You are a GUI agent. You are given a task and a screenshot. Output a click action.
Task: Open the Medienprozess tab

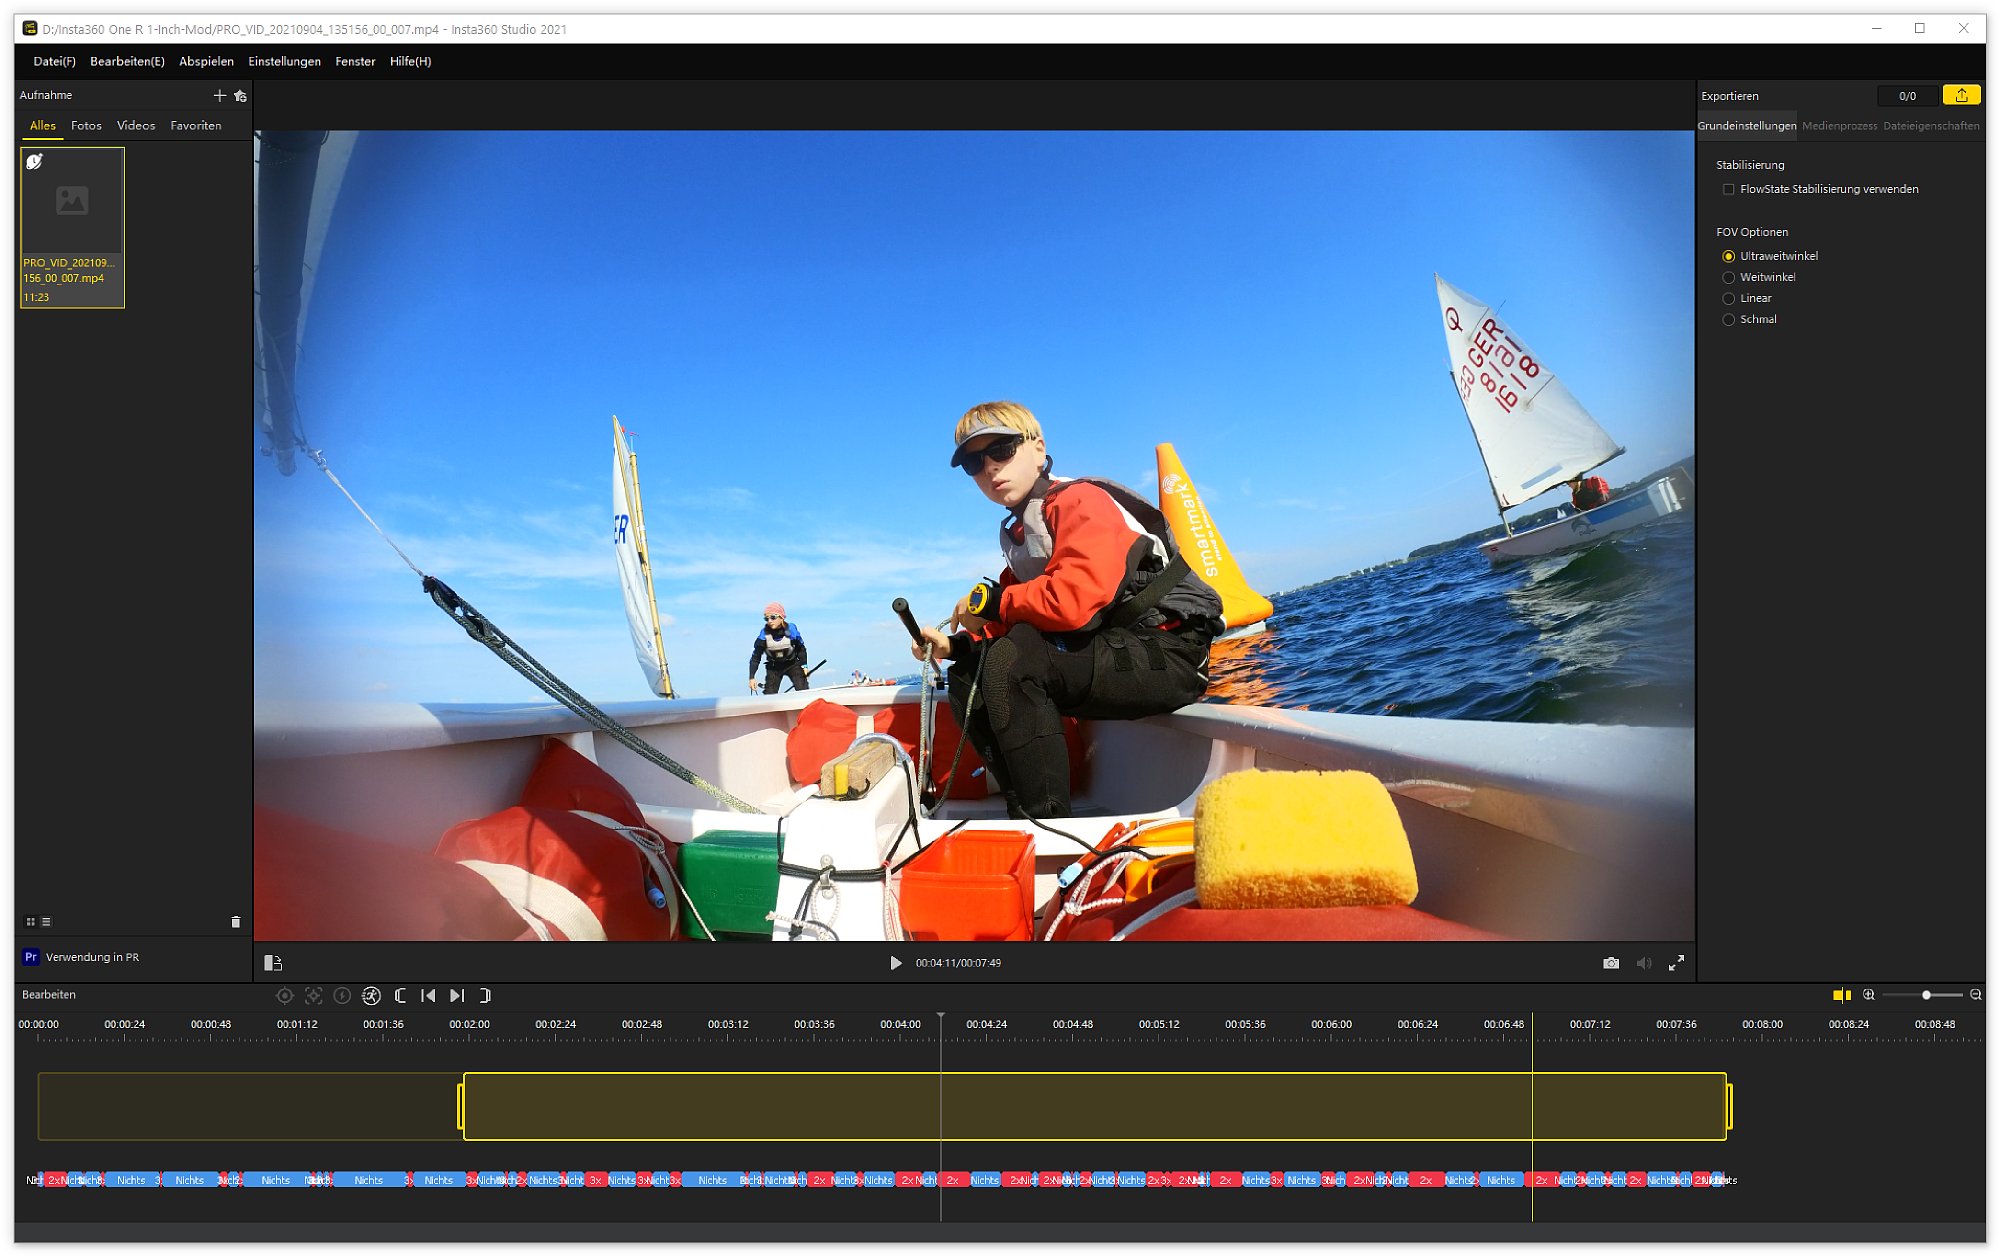coord(1839,126)
